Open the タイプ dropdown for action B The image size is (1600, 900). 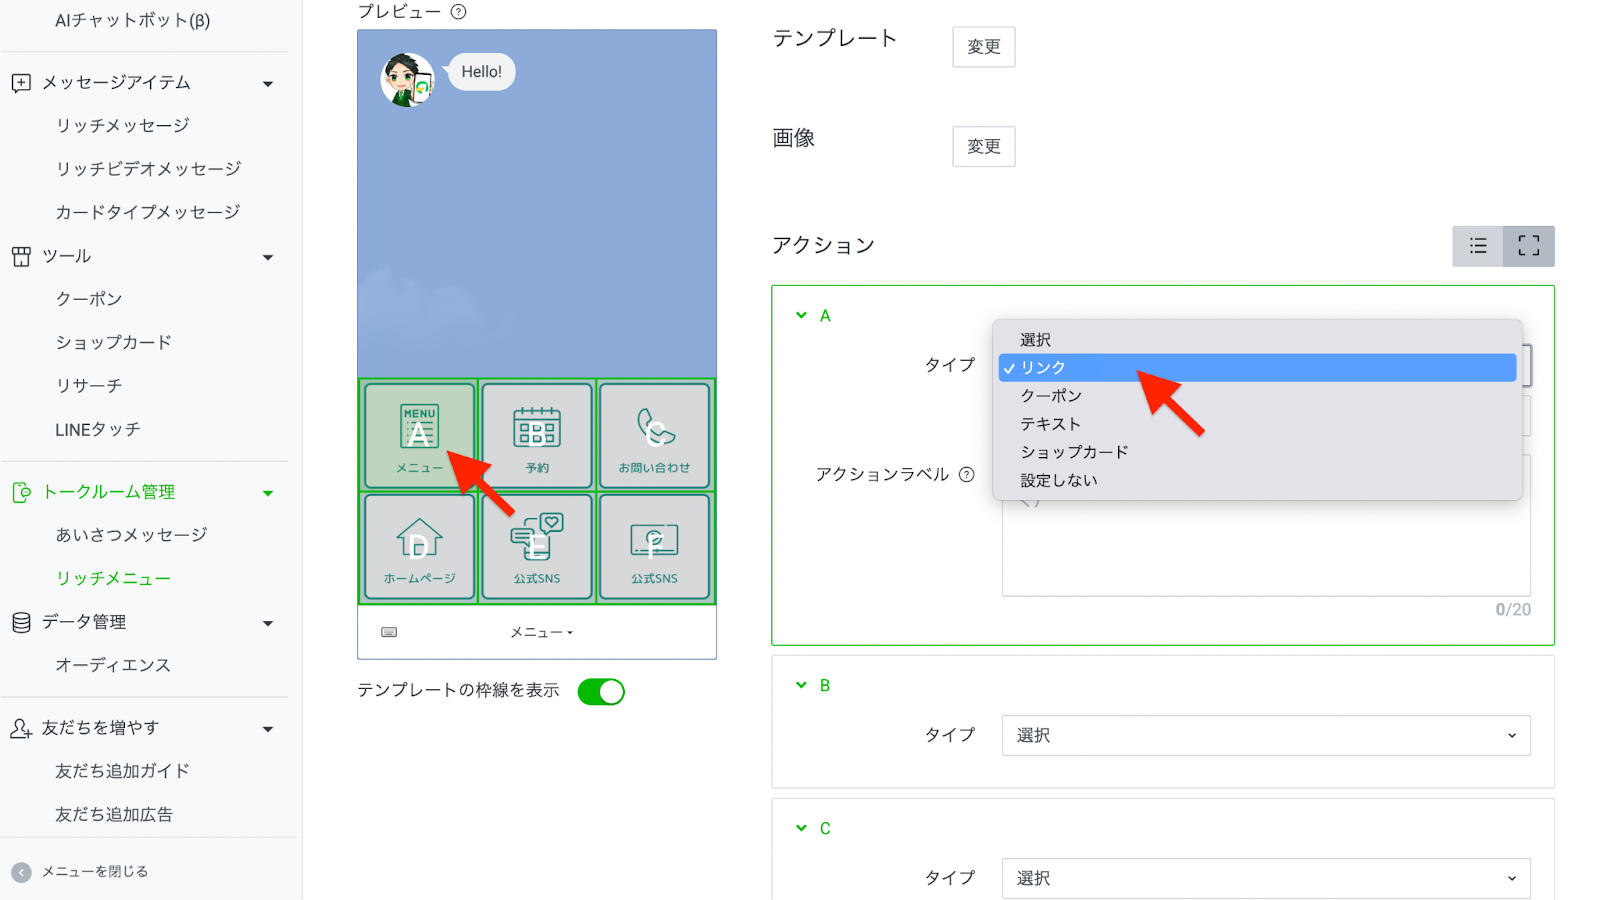click(1265, 736)
